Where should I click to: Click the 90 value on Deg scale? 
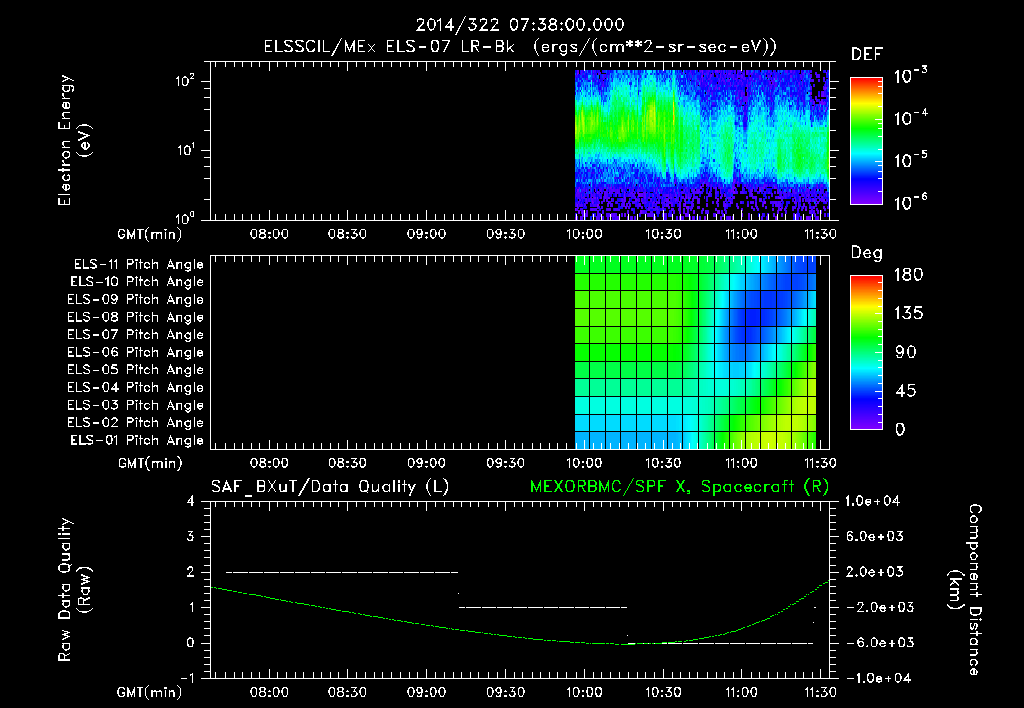(906, 353)
